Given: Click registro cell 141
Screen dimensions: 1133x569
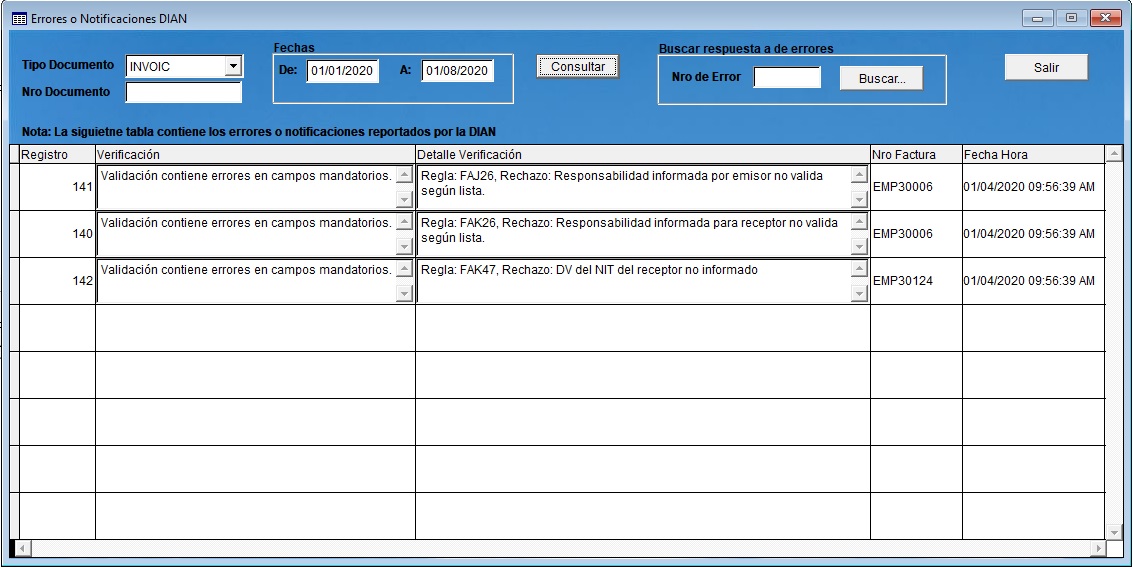Looking at the screenshot, I should point(57,187).
